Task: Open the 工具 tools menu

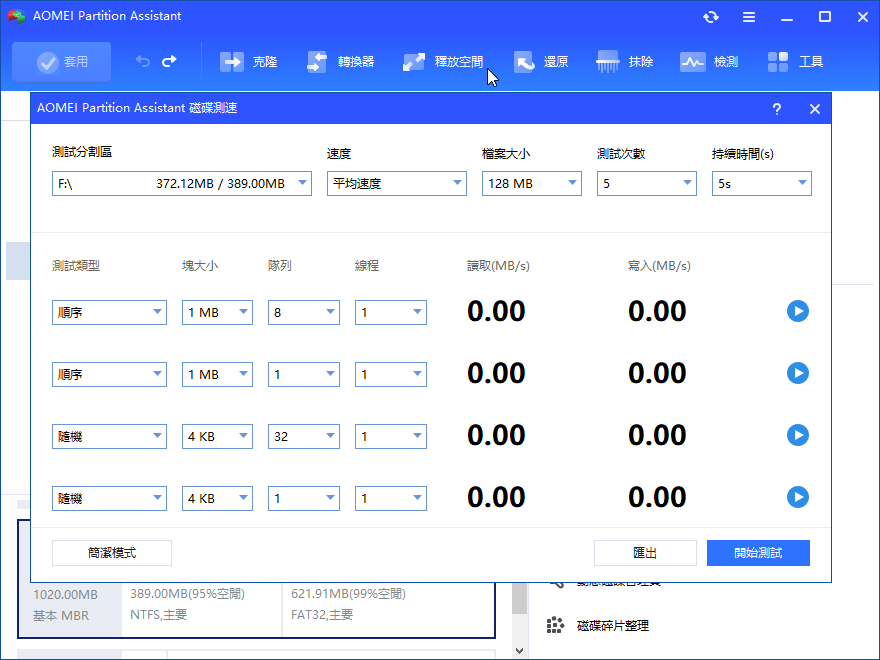Action: 795,62
